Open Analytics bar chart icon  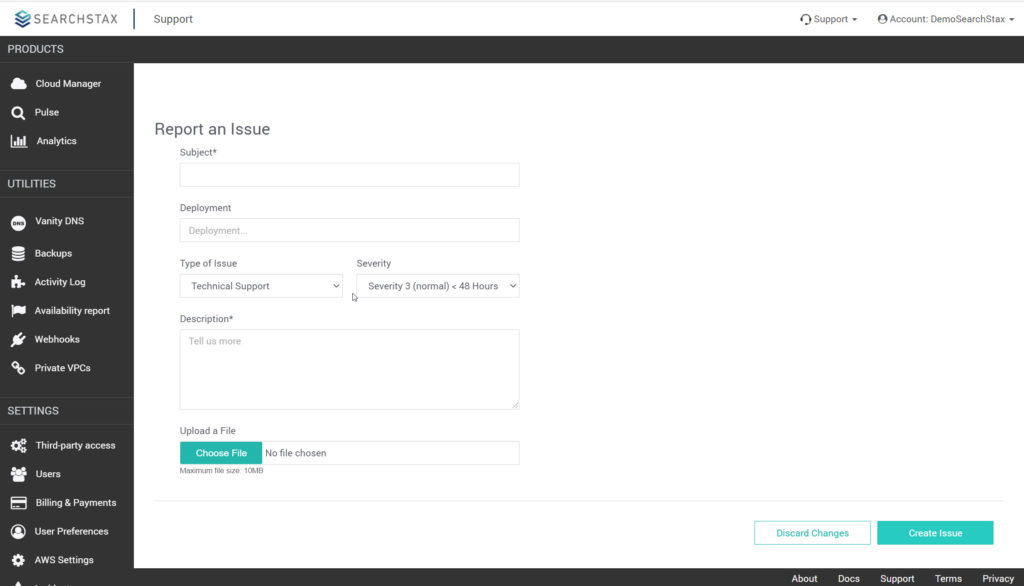[19, 141]
